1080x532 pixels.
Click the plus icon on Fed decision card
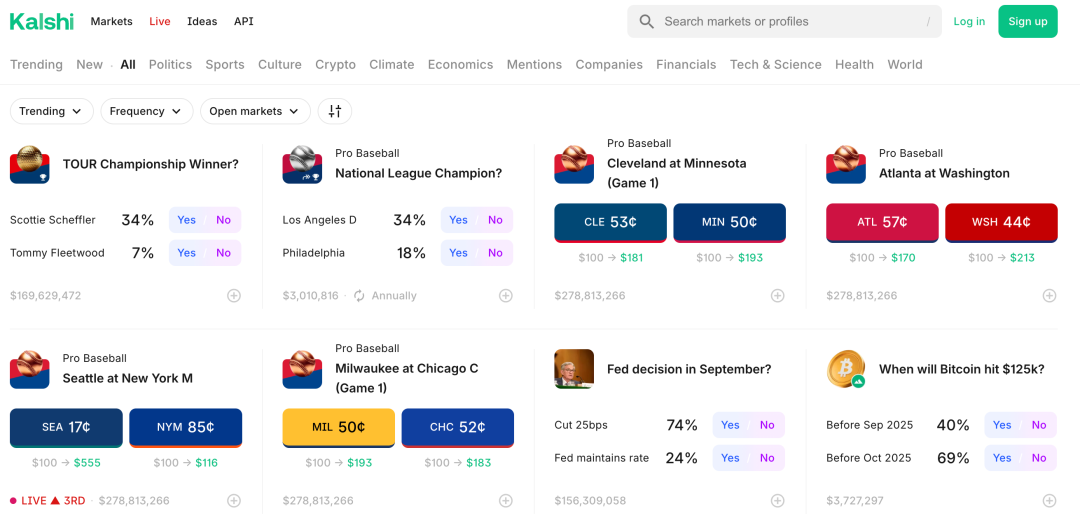coord(778,501)
